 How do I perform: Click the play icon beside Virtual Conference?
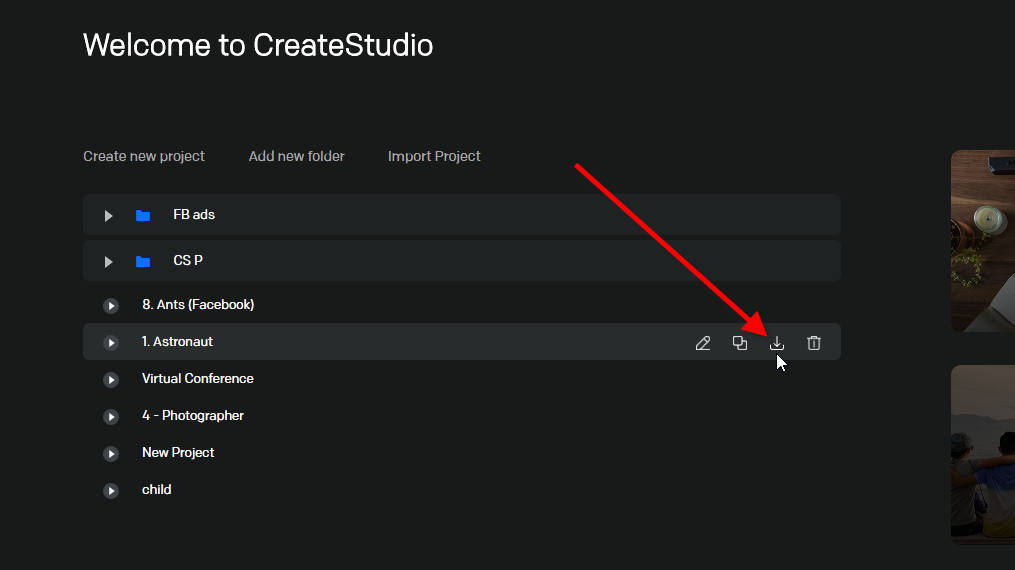pos(111,380)
